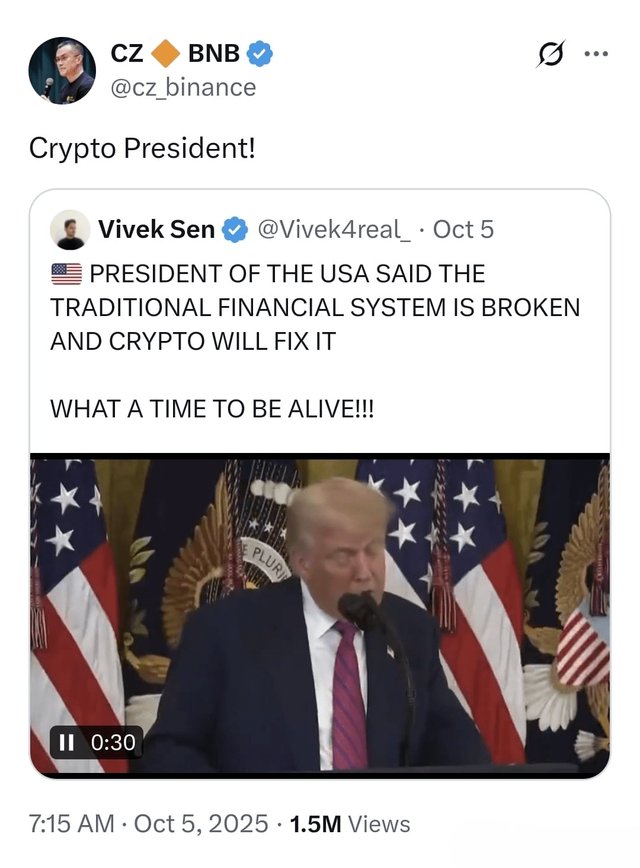This screenshot has height=868, width=640.
Task: Open Vivek Sen's display name
Action: point(157,230)
